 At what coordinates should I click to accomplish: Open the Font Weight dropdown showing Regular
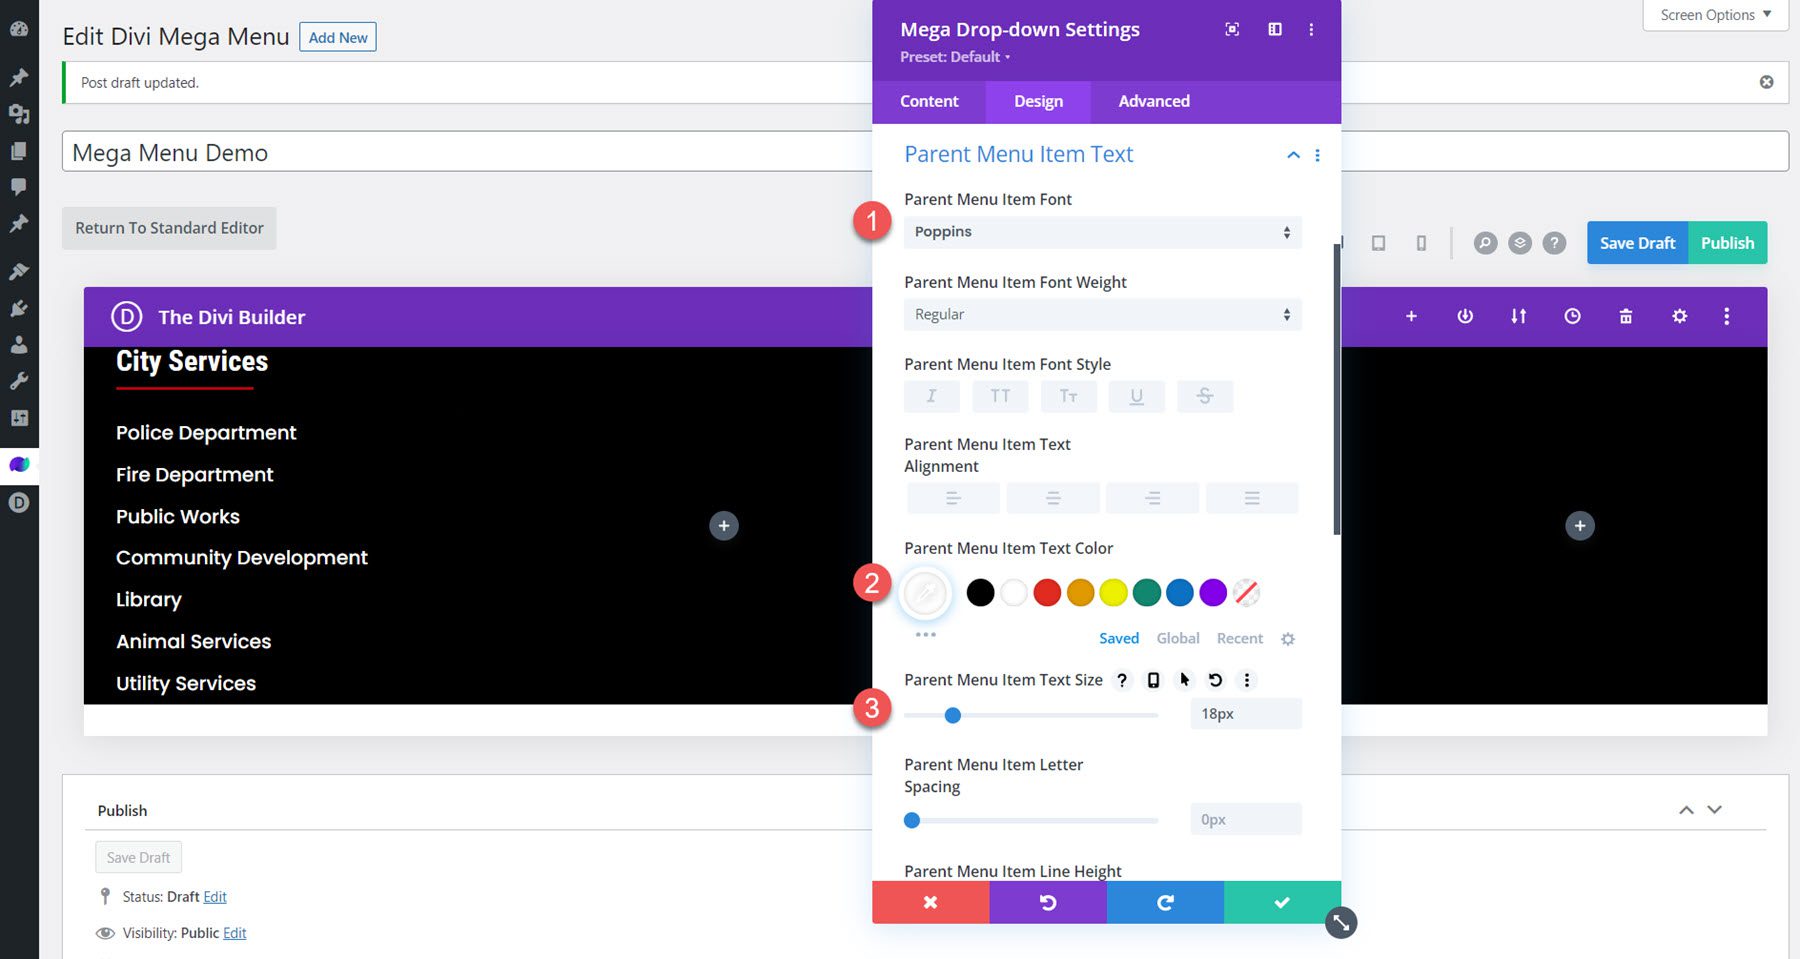pyautogui.click(x=1101, y=314)
